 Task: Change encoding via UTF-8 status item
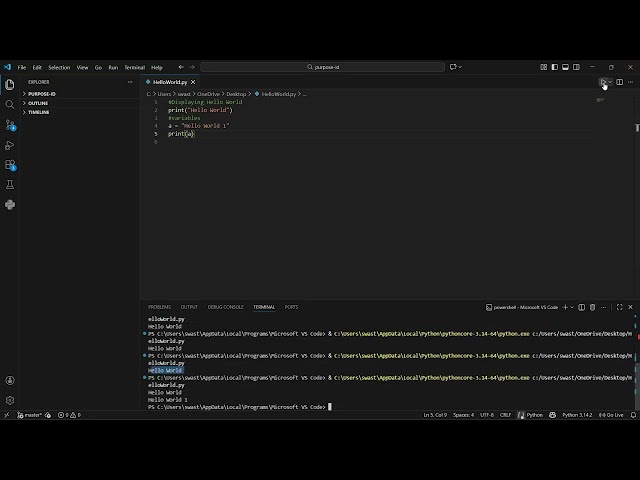(x=487, y=415)
